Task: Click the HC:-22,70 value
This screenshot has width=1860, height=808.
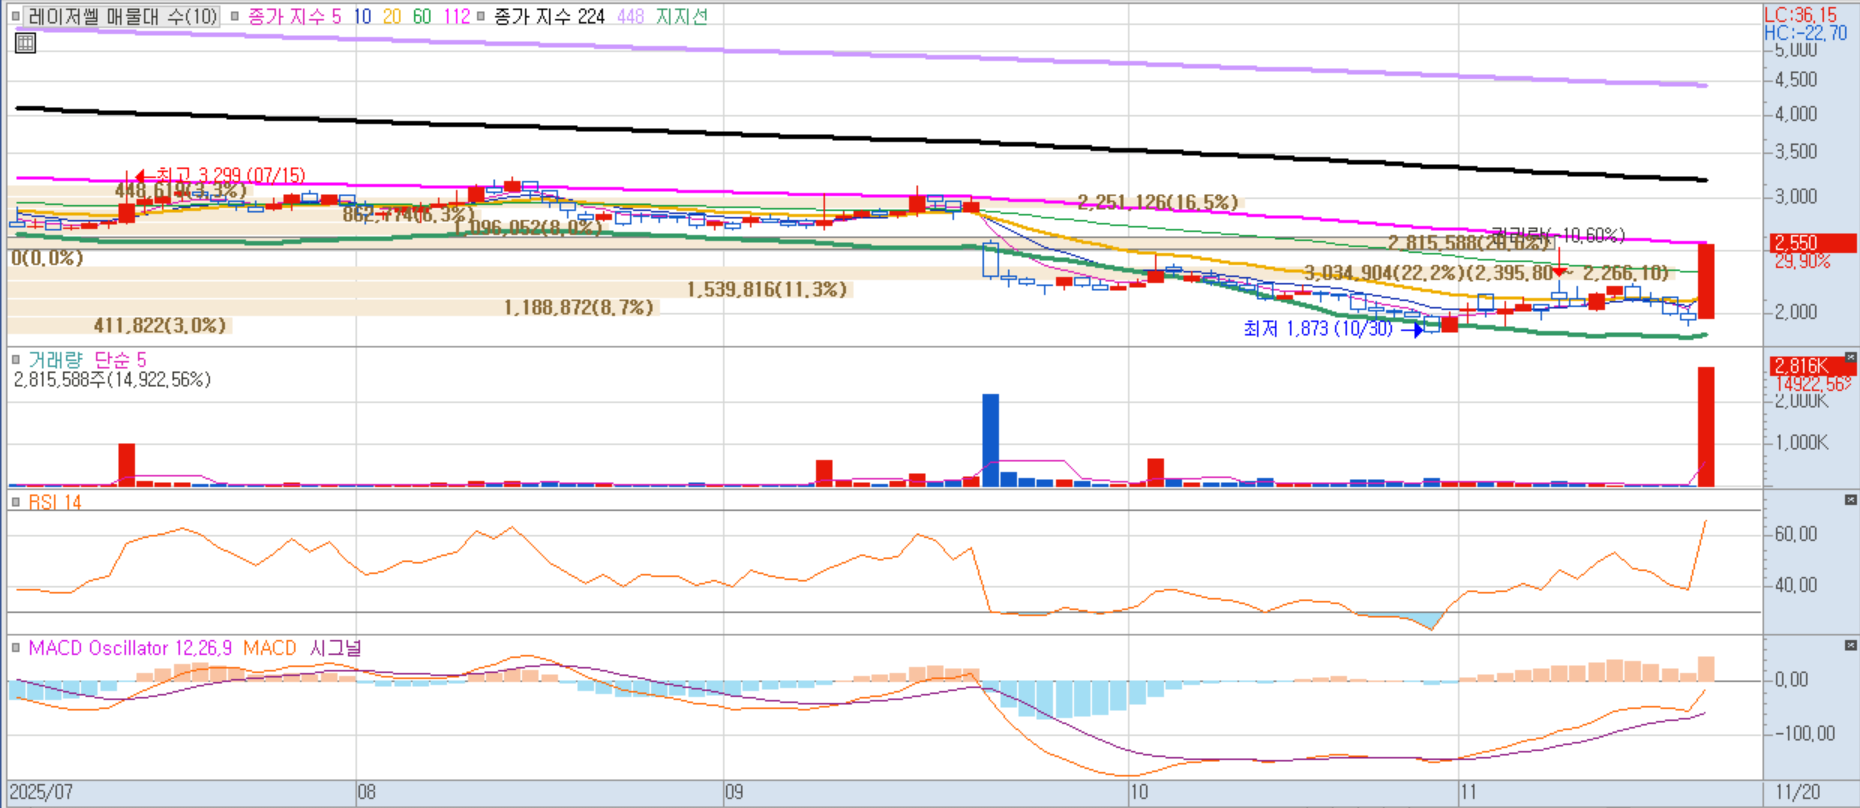Action: coord(1805,33)
